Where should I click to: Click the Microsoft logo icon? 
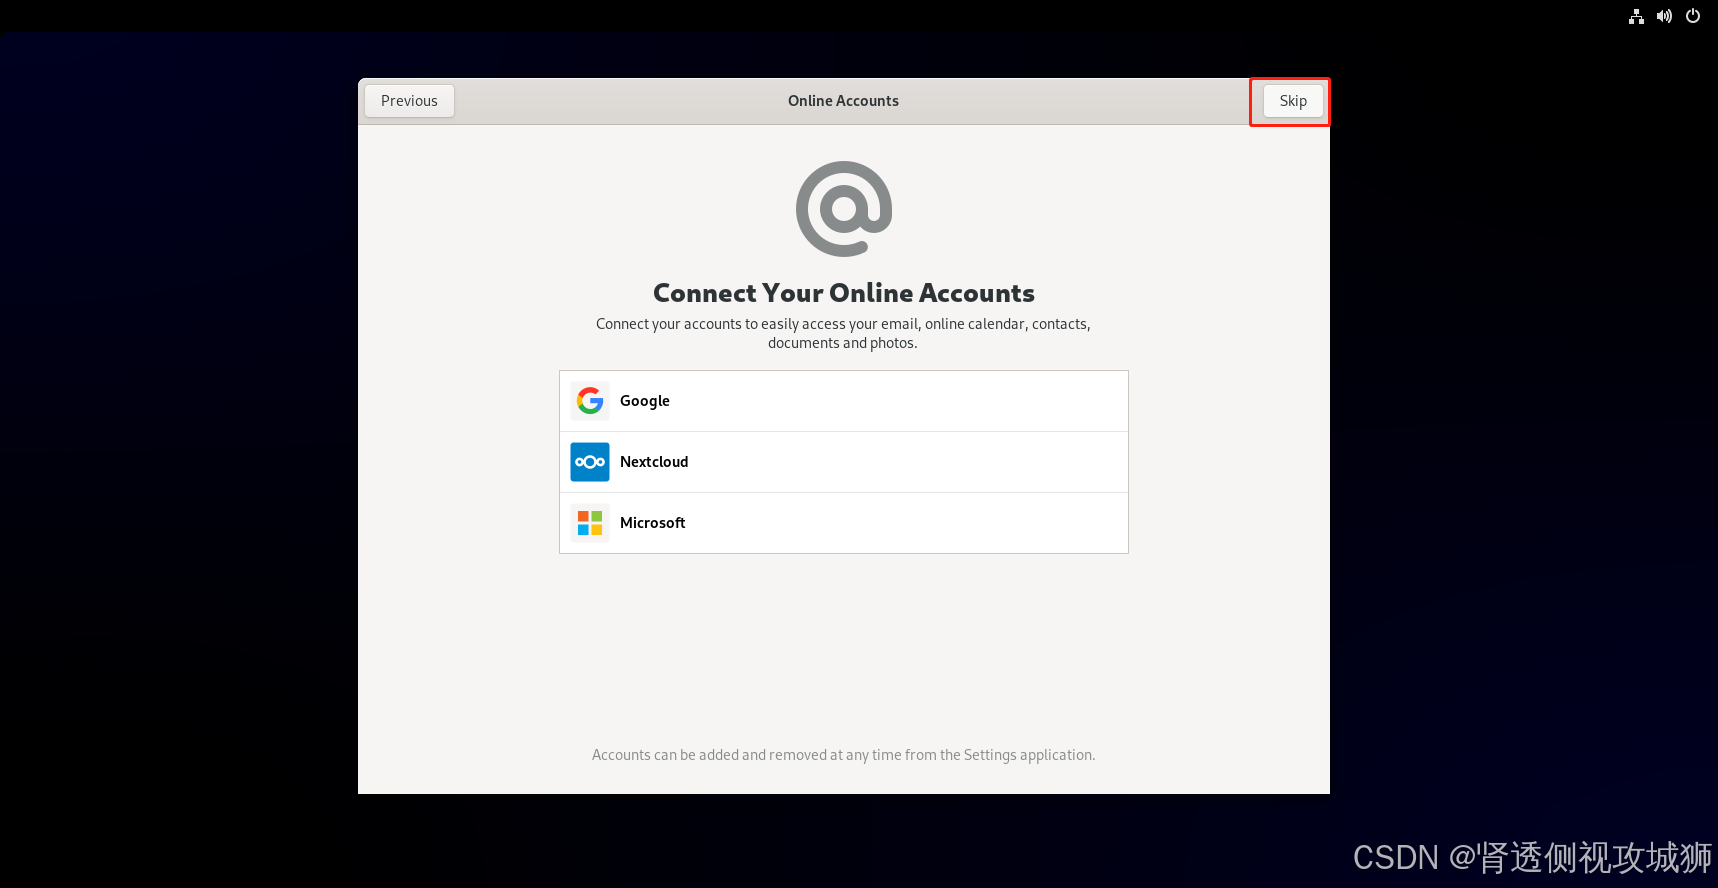590,523
